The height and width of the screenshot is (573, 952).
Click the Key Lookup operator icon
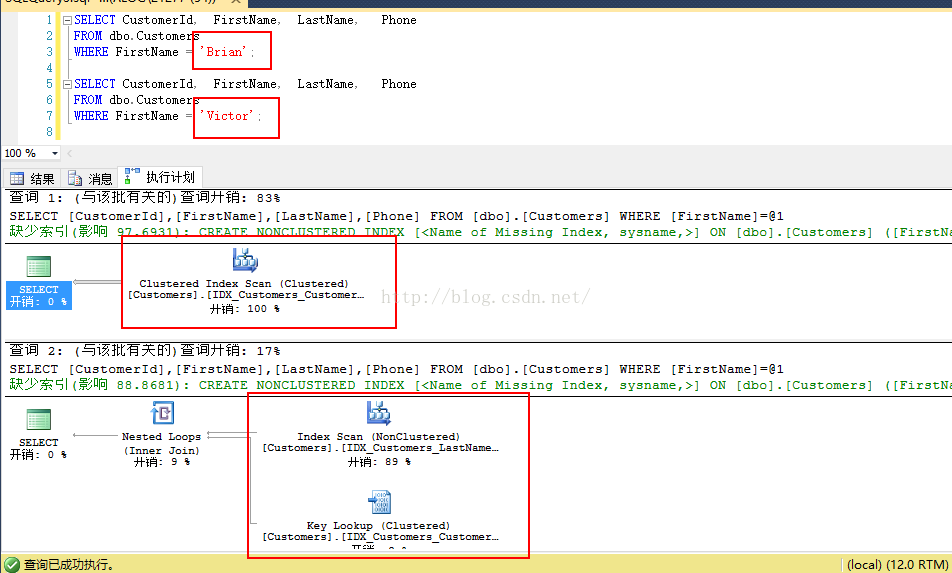coord(379,502)
